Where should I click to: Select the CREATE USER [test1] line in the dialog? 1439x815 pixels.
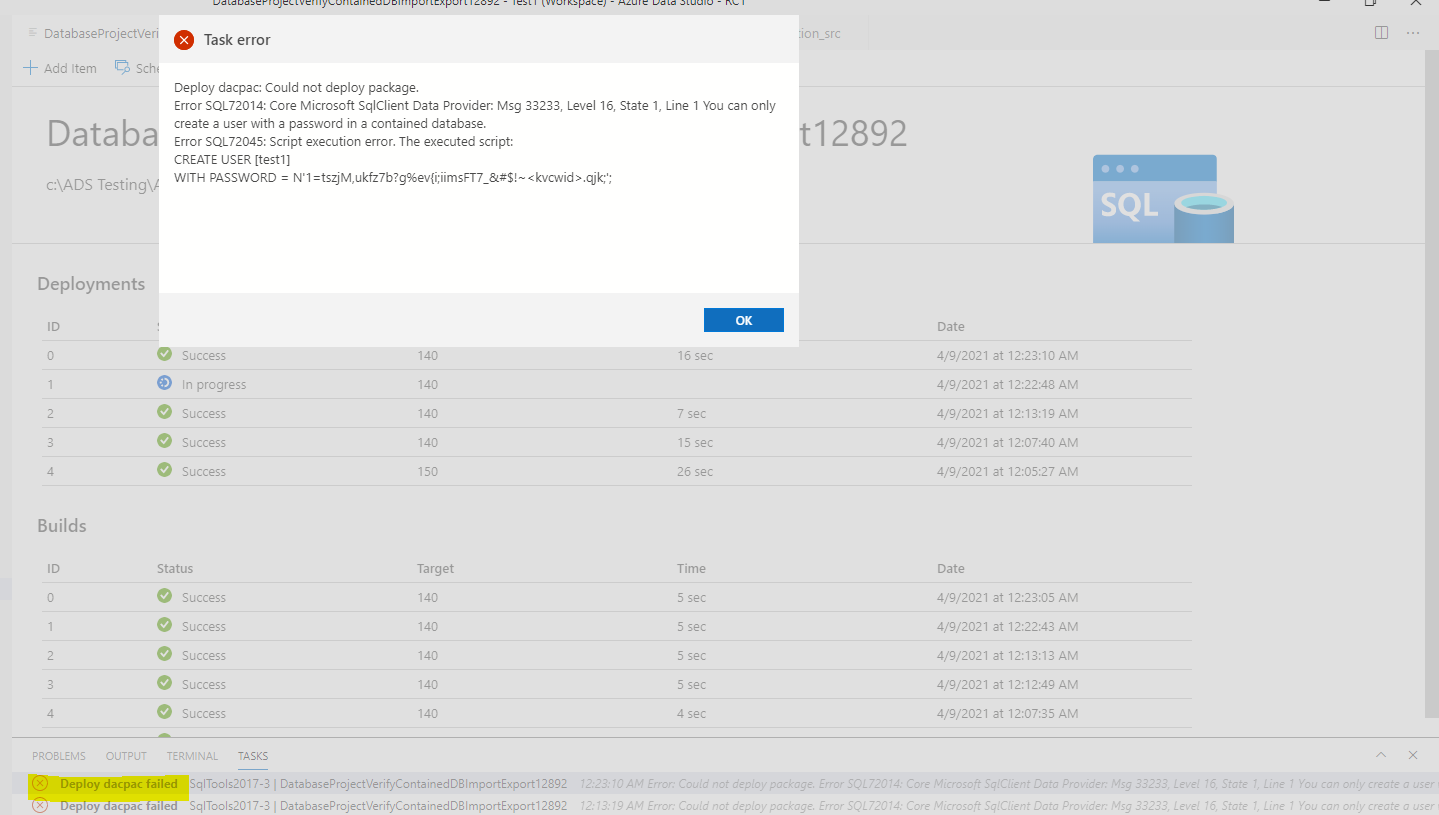[232, 160]
